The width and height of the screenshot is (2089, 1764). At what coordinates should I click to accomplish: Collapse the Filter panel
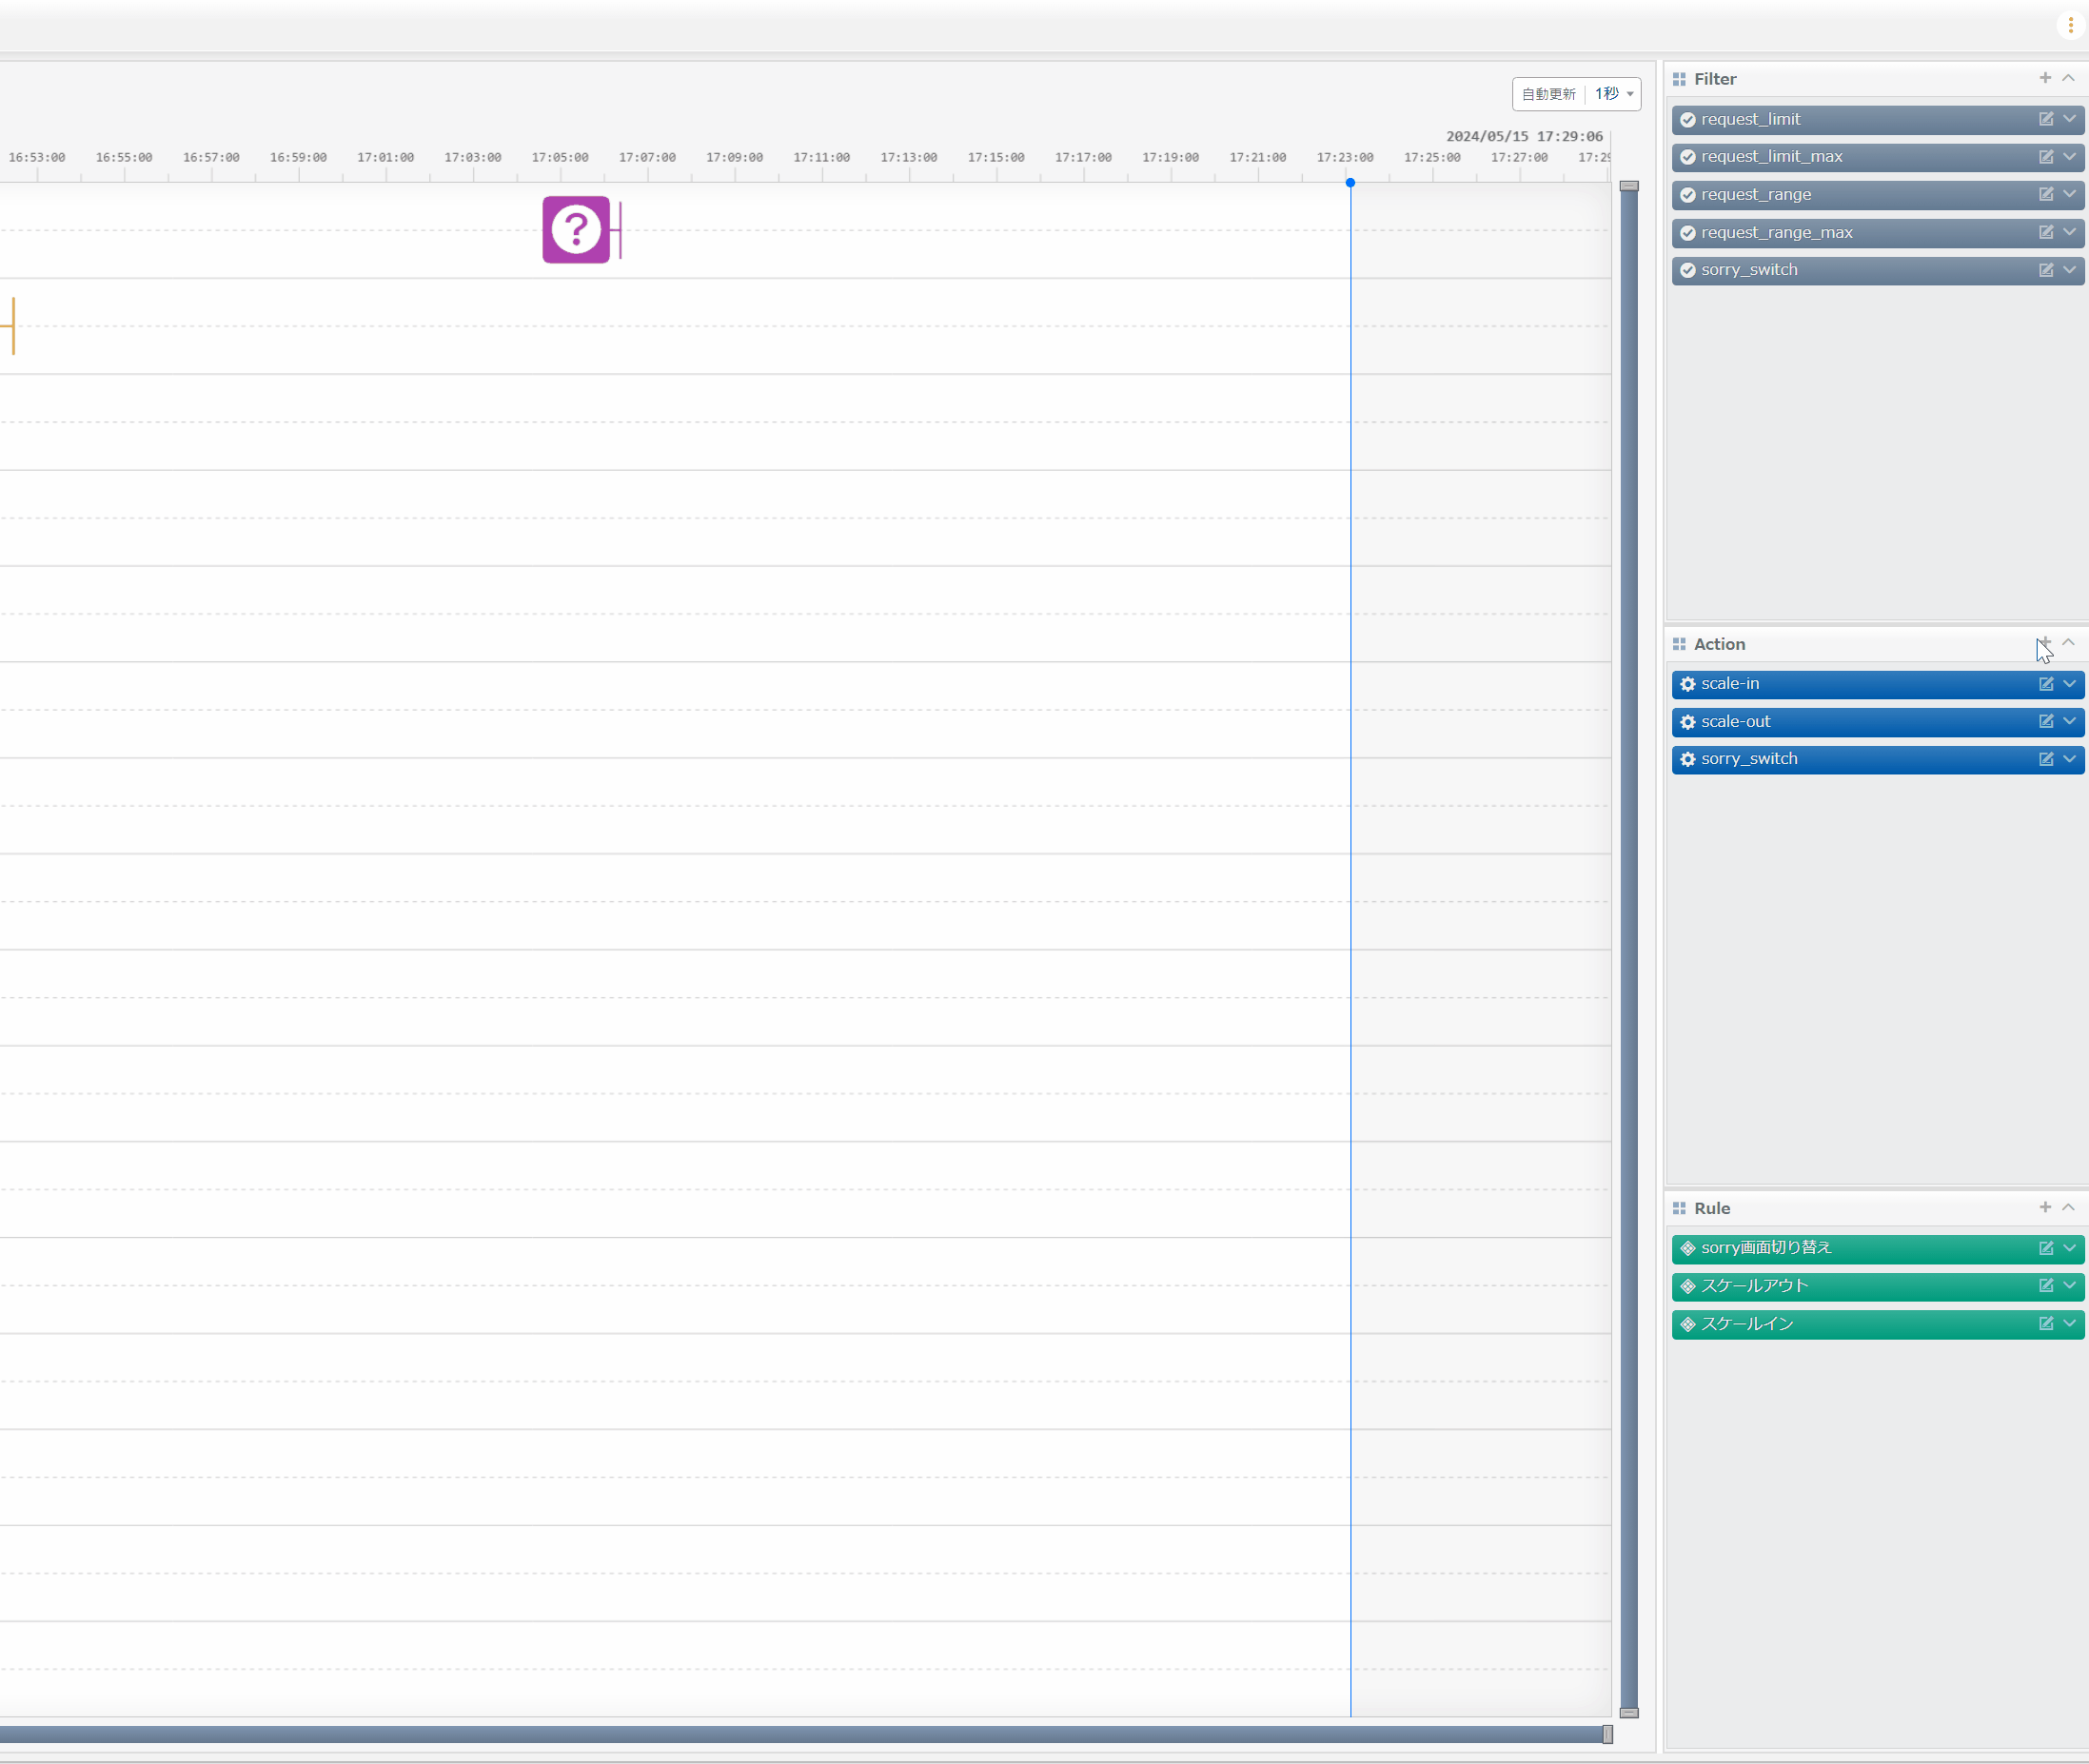click(x=2069, y=78)
